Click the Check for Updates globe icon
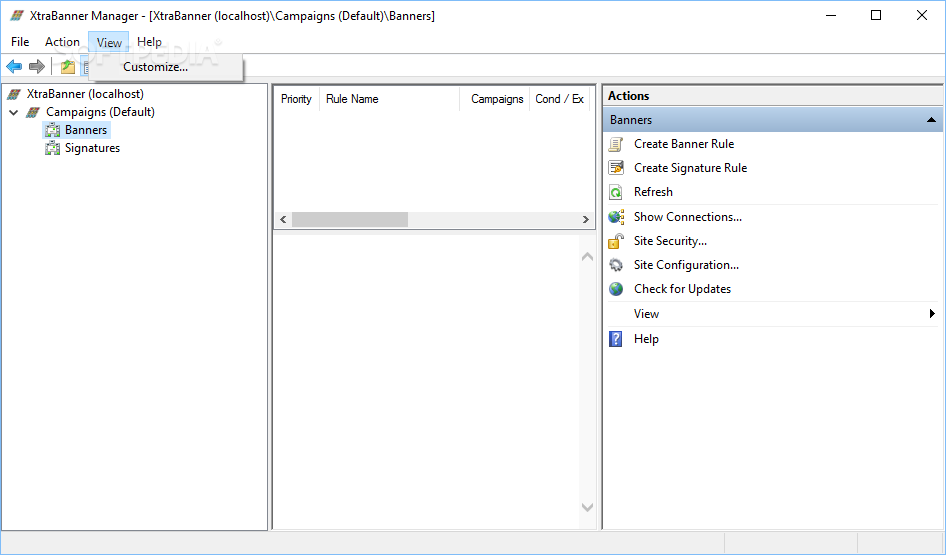 pyautogui.click(x=615, y=289)
